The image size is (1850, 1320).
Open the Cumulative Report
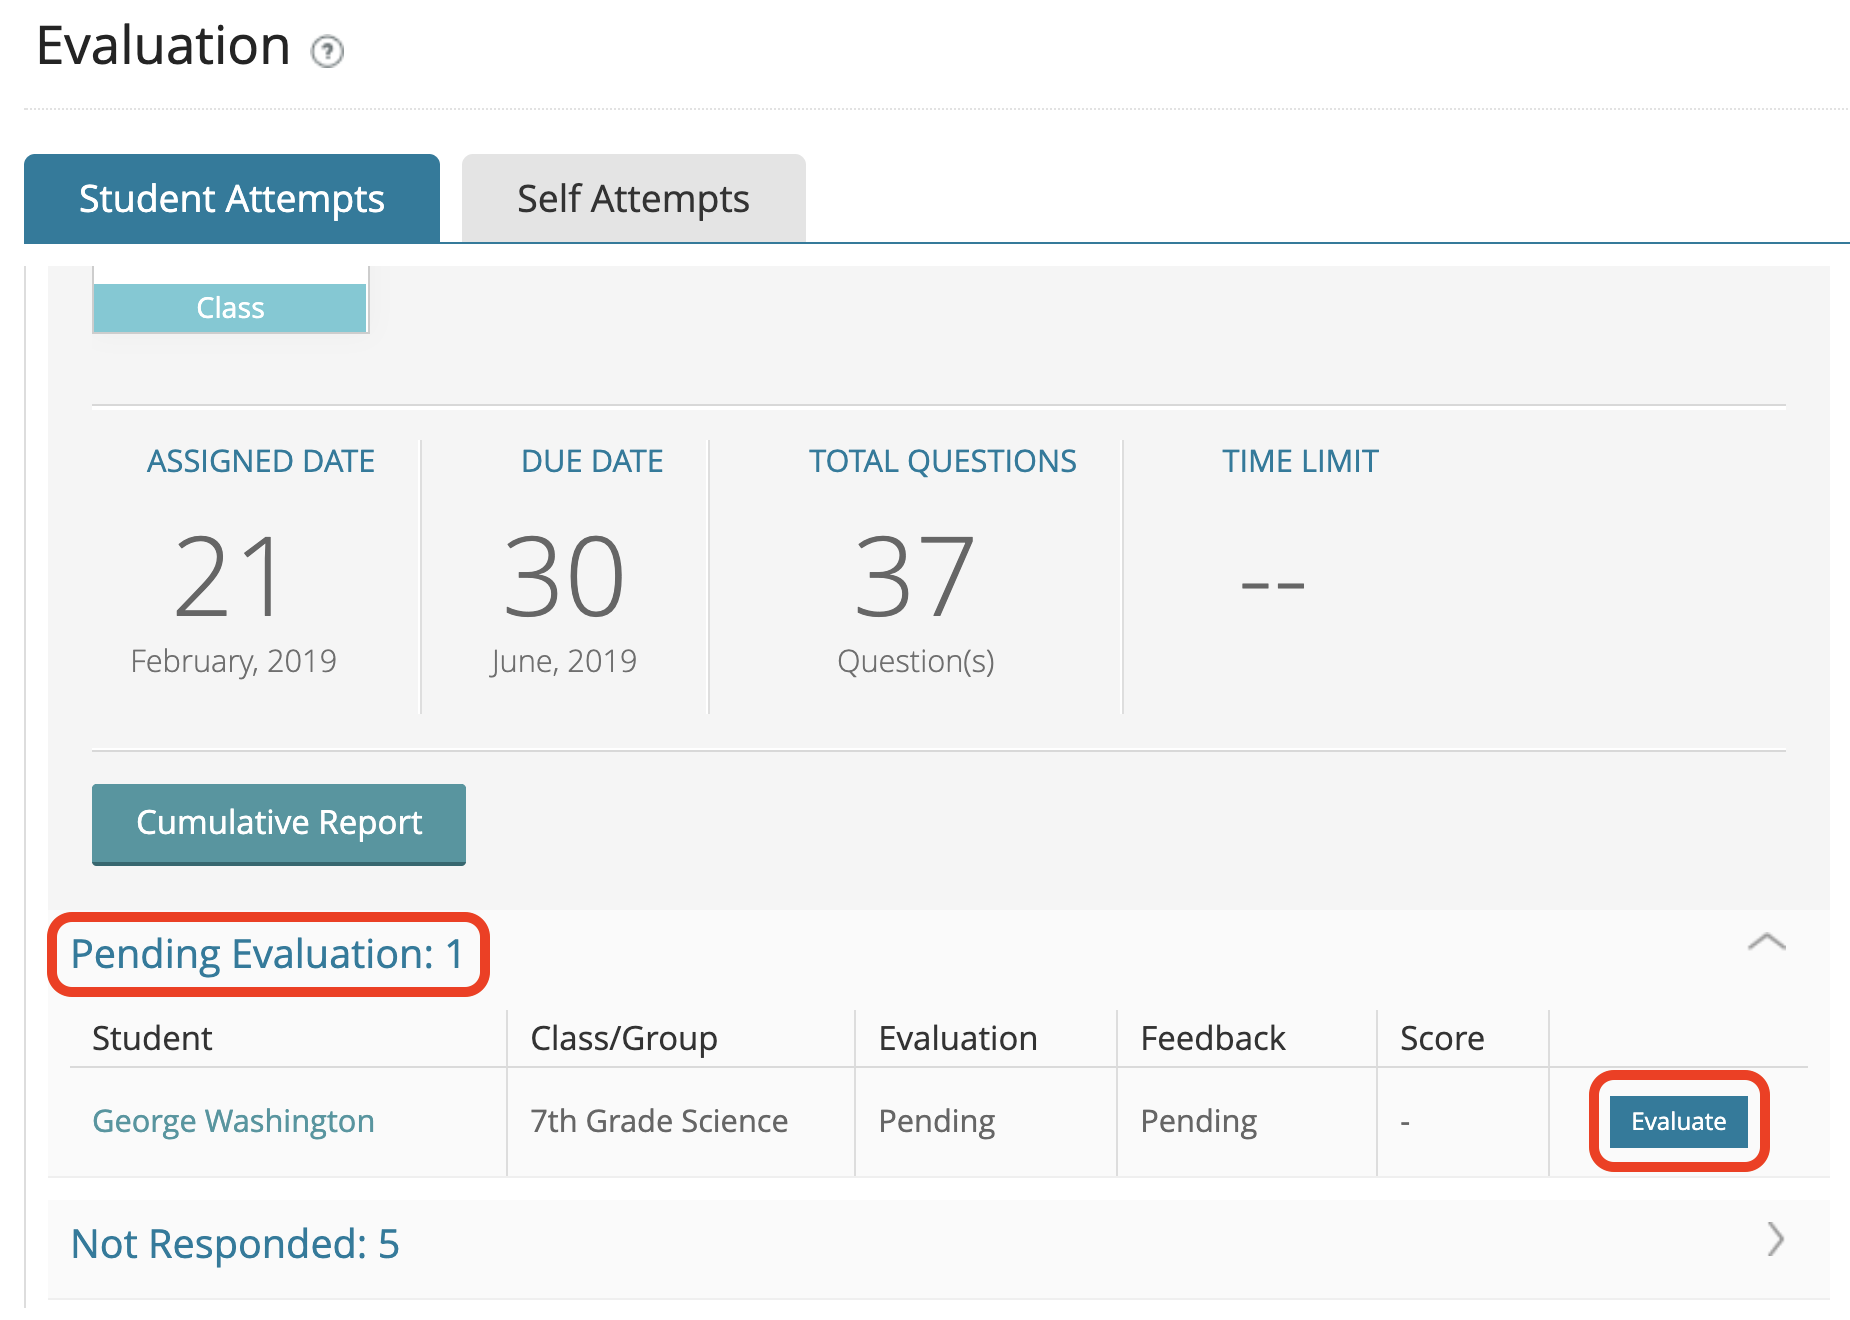coord(279,823)
